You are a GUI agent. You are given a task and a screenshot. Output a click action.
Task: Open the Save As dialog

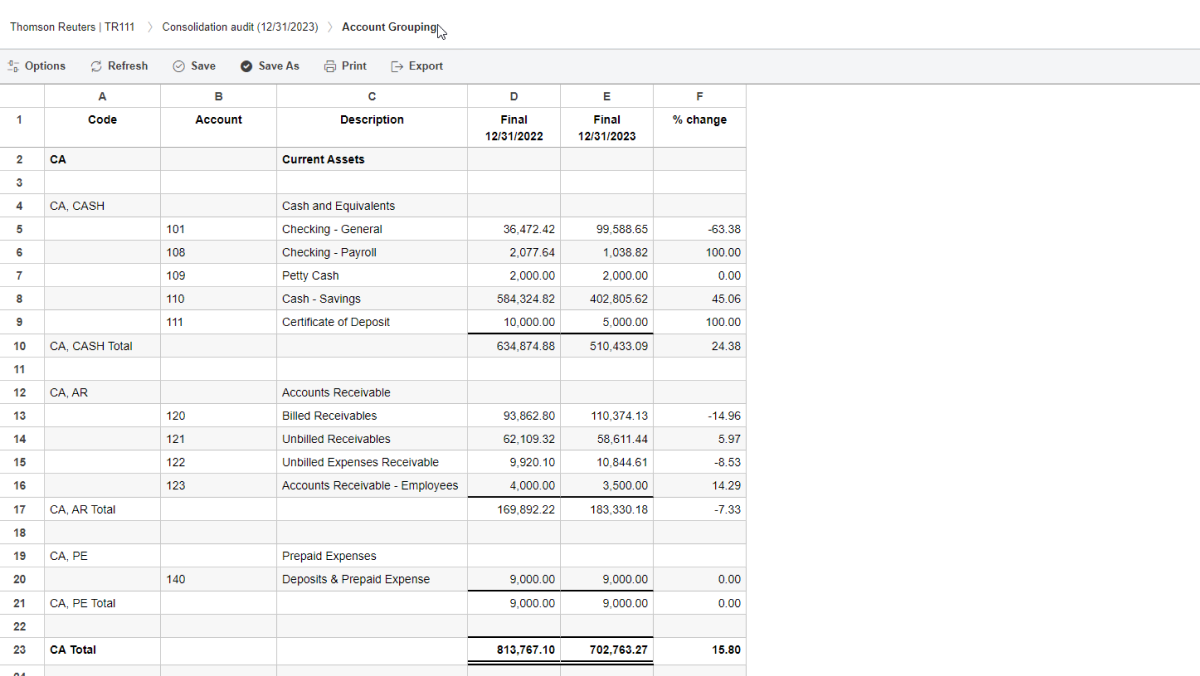(x=269, y=65)
